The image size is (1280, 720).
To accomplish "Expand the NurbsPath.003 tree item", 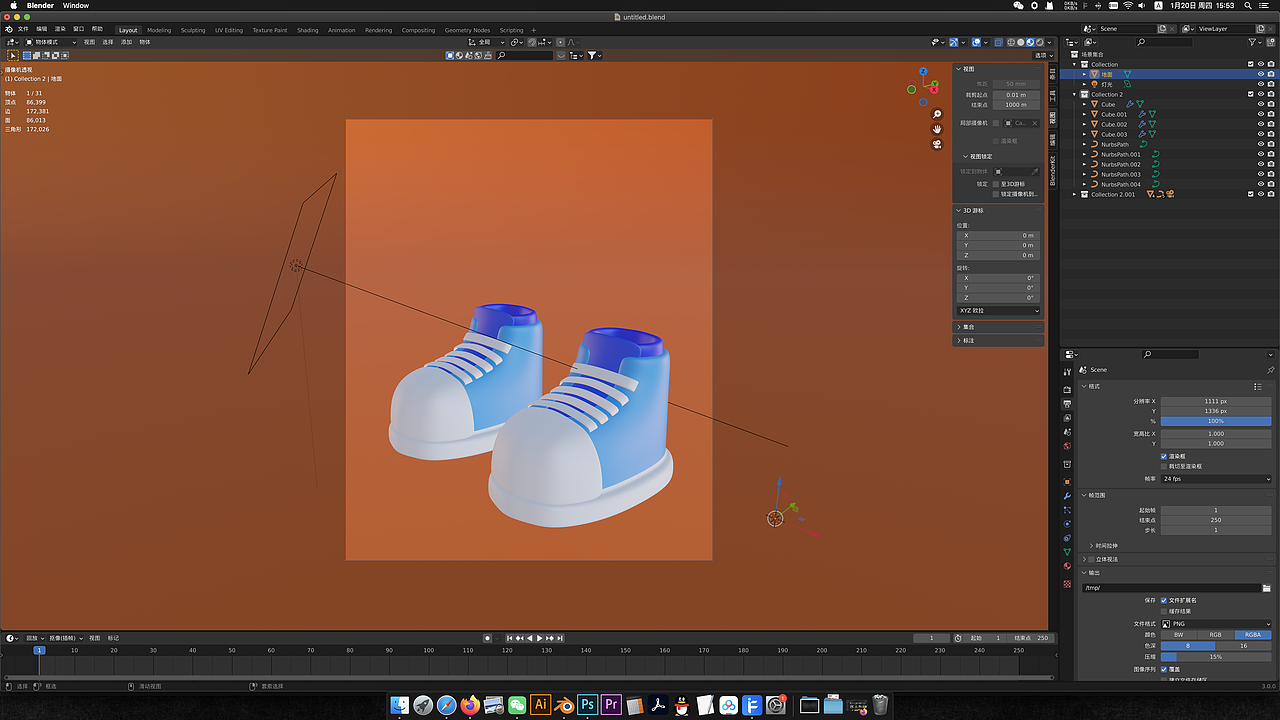I will [x=1084, y=174].
